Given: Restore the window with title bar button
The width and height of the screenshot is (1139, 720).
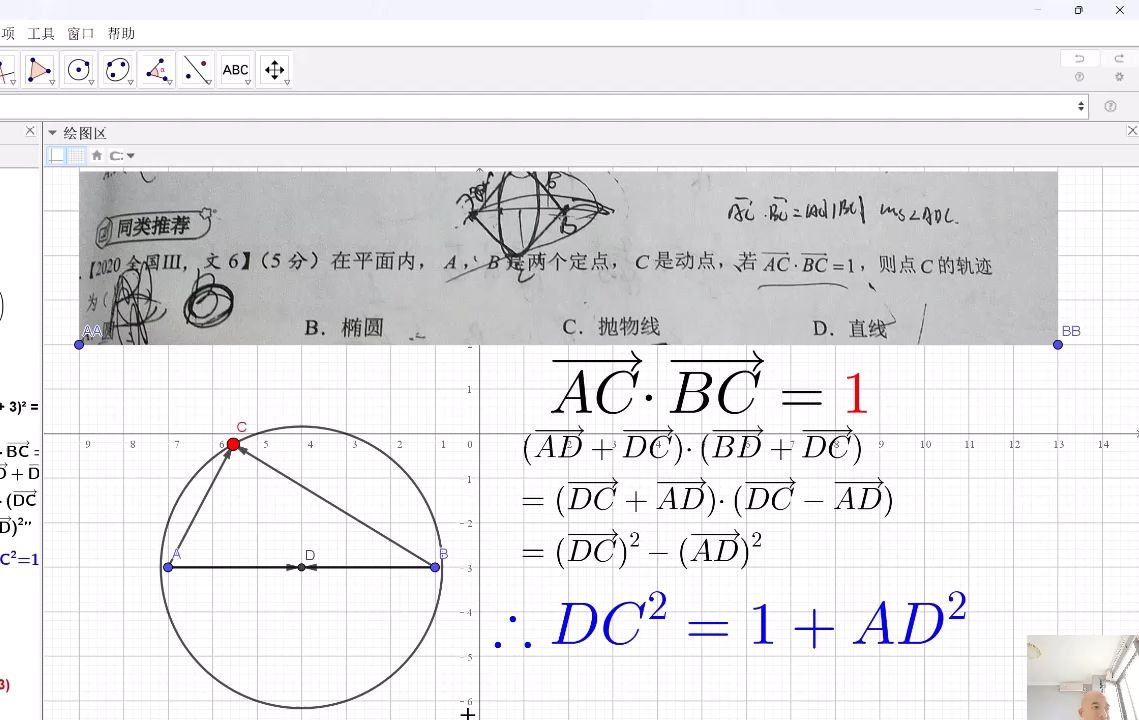Looking at the screenshot, I should click(x=1079, y=9).
